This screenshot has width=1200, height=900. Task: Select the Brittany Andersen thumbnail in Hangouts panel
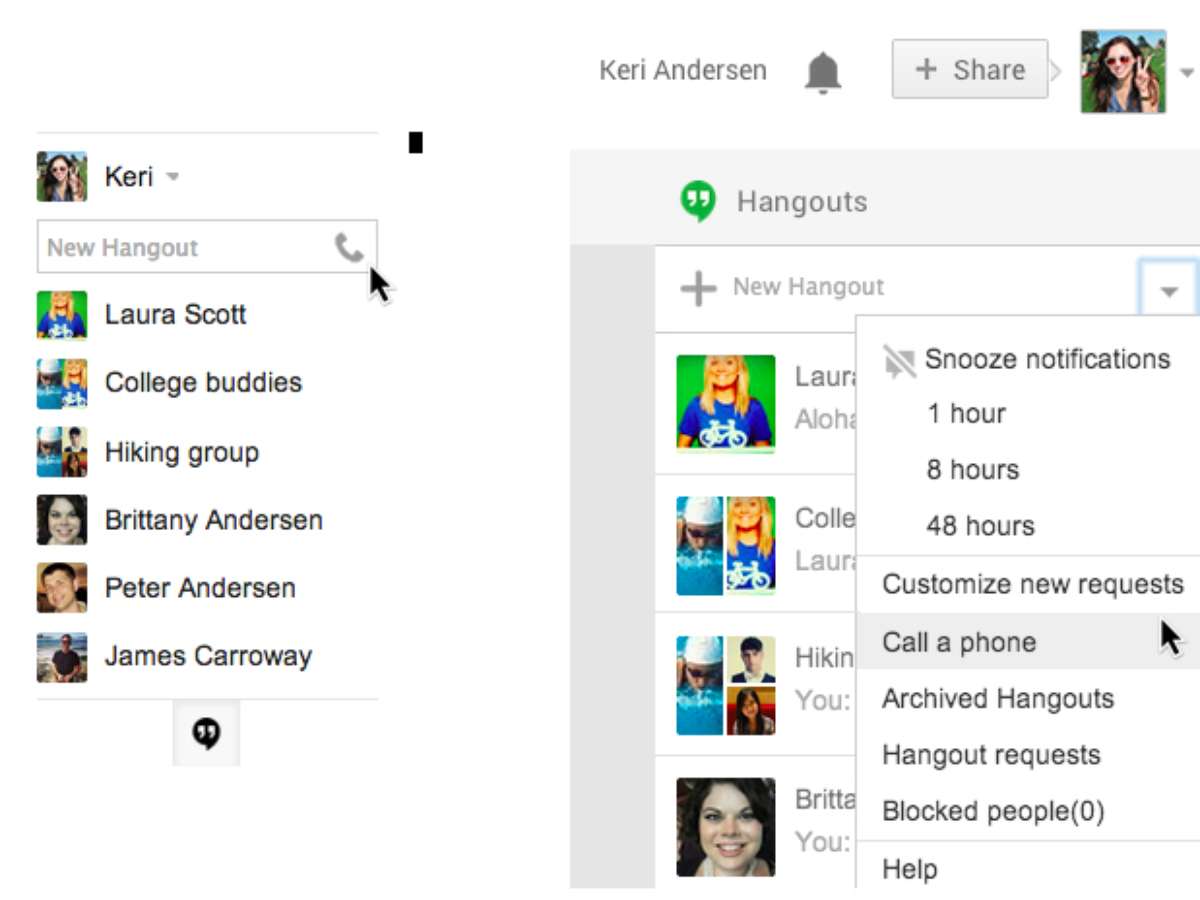click(725, 827)
